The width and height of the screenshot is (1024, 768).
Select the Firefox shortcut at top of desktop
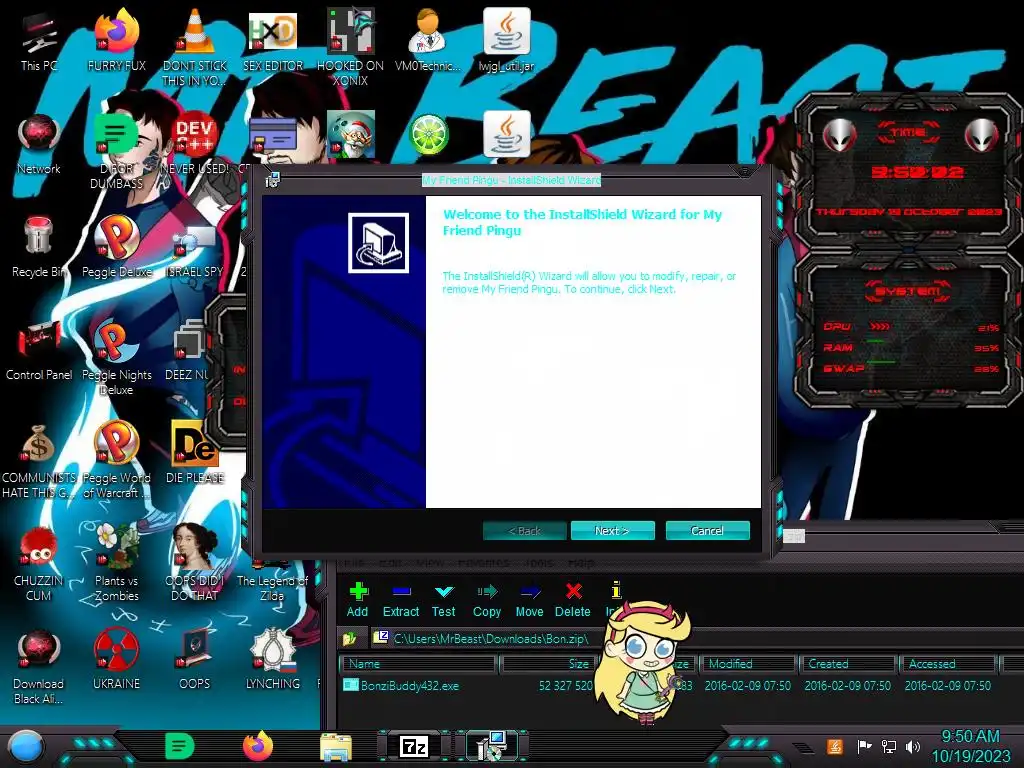pyautogui.click(x=116, y=42)
